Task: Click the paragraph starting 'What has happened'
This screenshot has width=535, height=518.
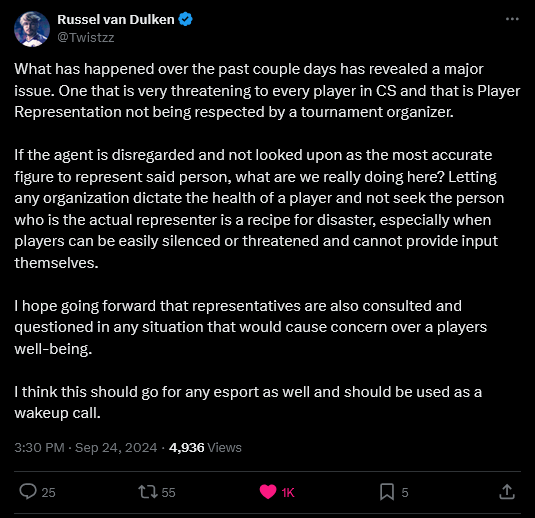Action: 267,90
